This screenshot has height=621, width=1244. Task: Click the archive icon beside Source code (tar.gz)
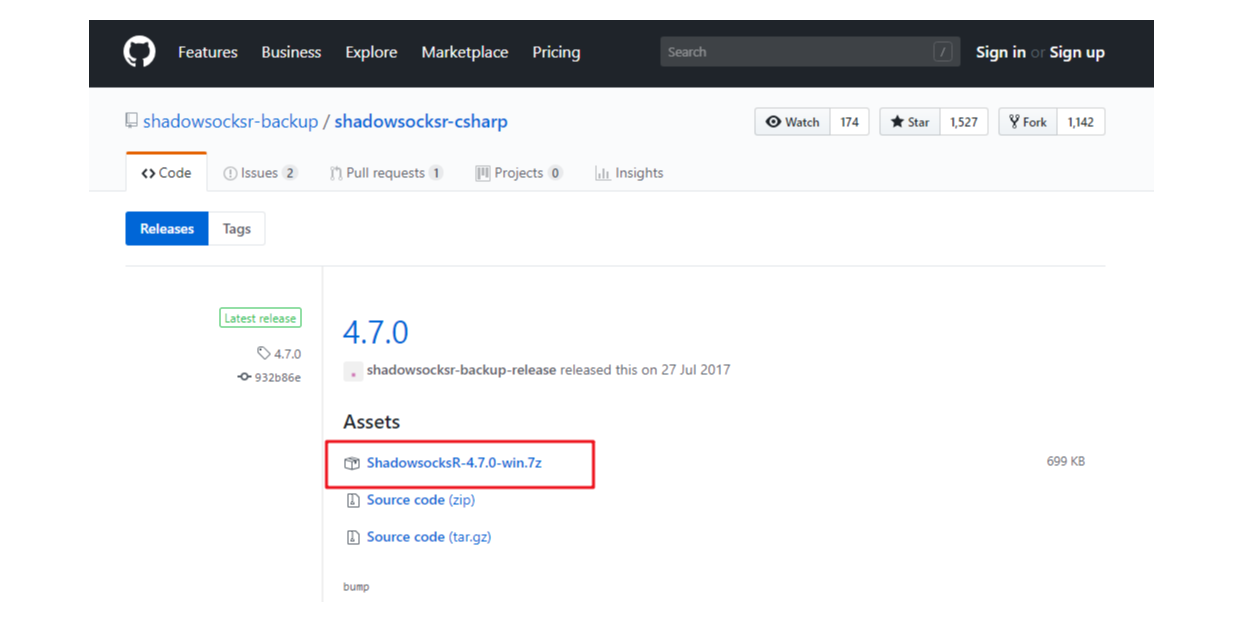(352, 537)
